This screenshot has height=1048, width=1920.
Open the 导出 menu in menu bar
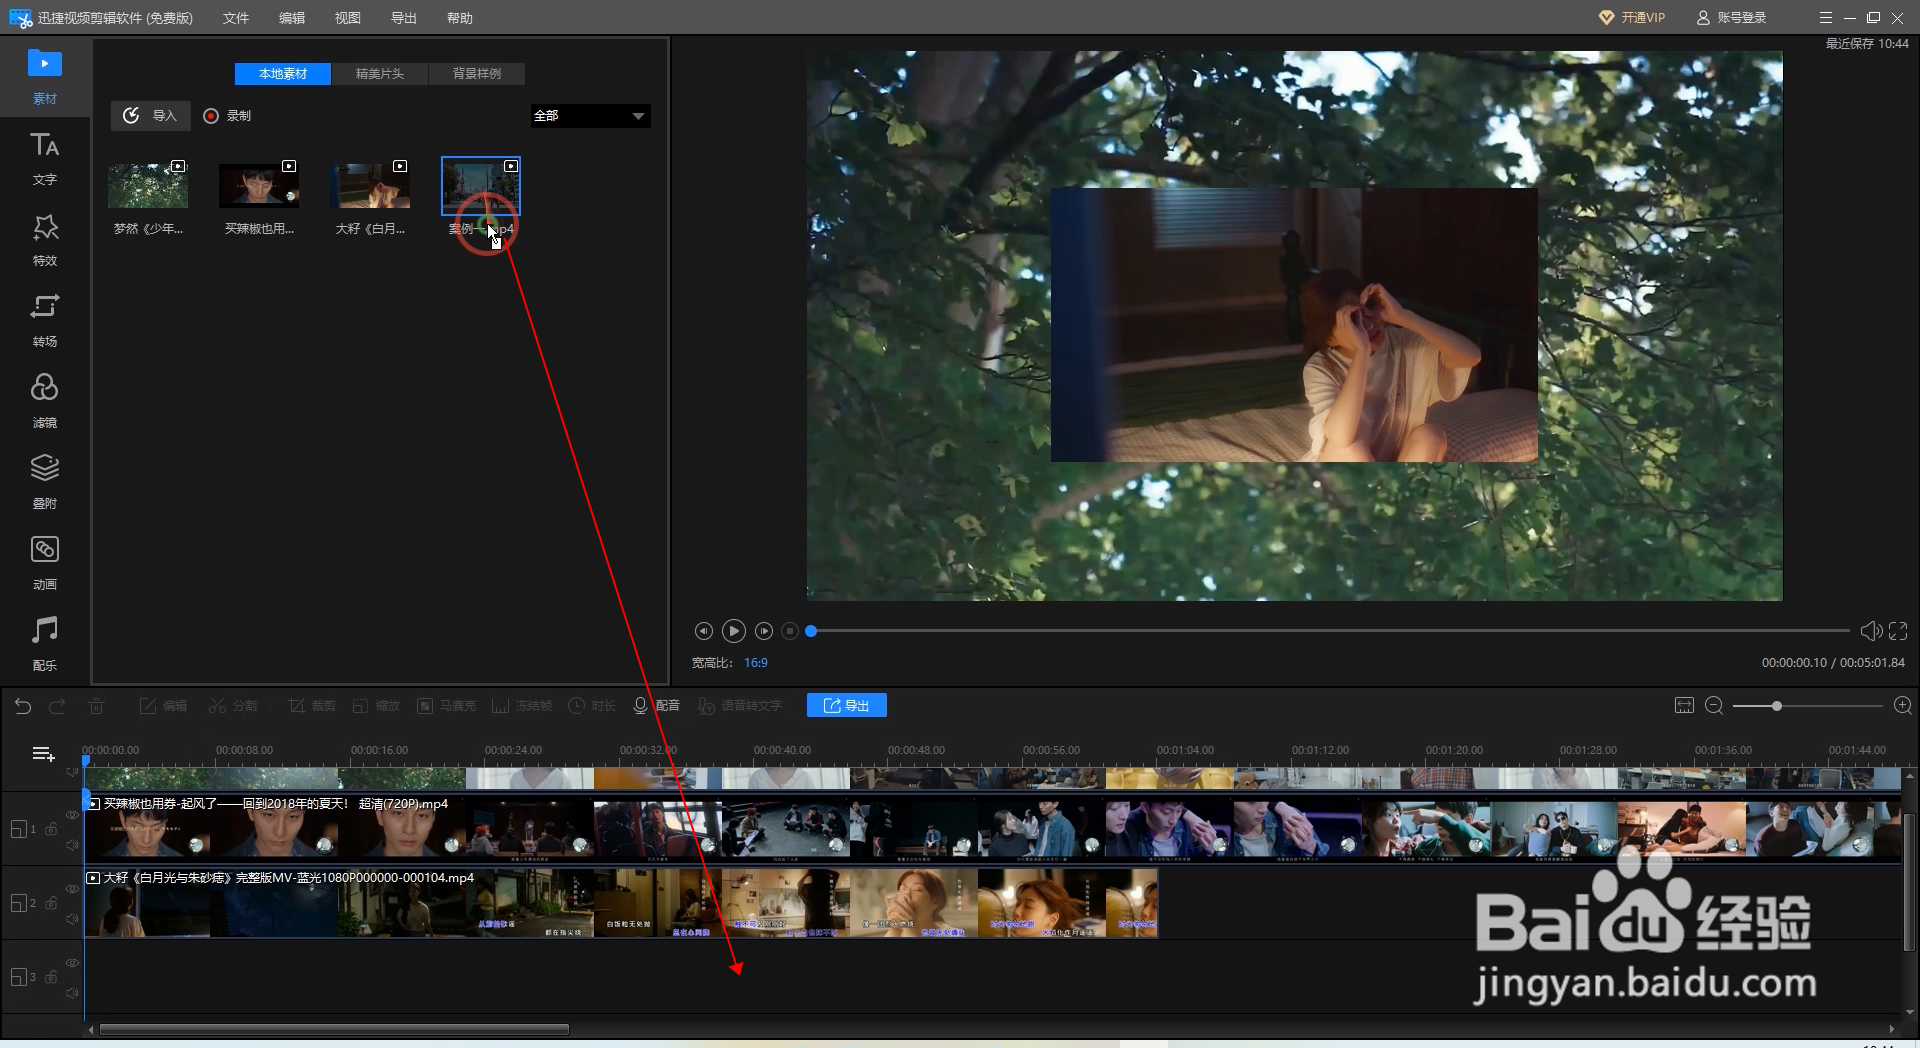point(404,18)
